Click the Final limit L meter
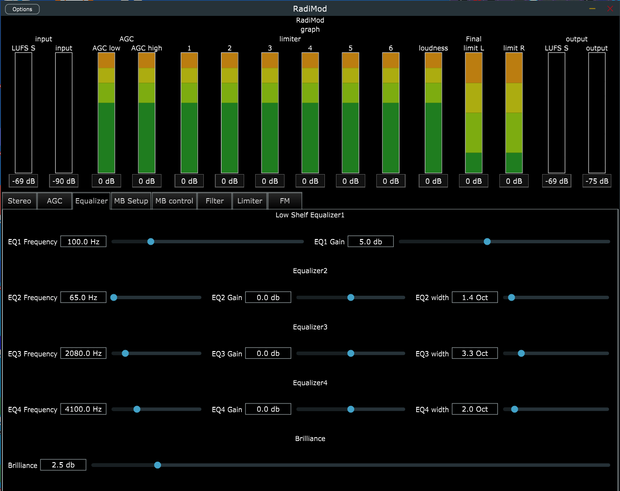Screen dimensions: 620x491 pyautogui.click(x=474, y=113)
